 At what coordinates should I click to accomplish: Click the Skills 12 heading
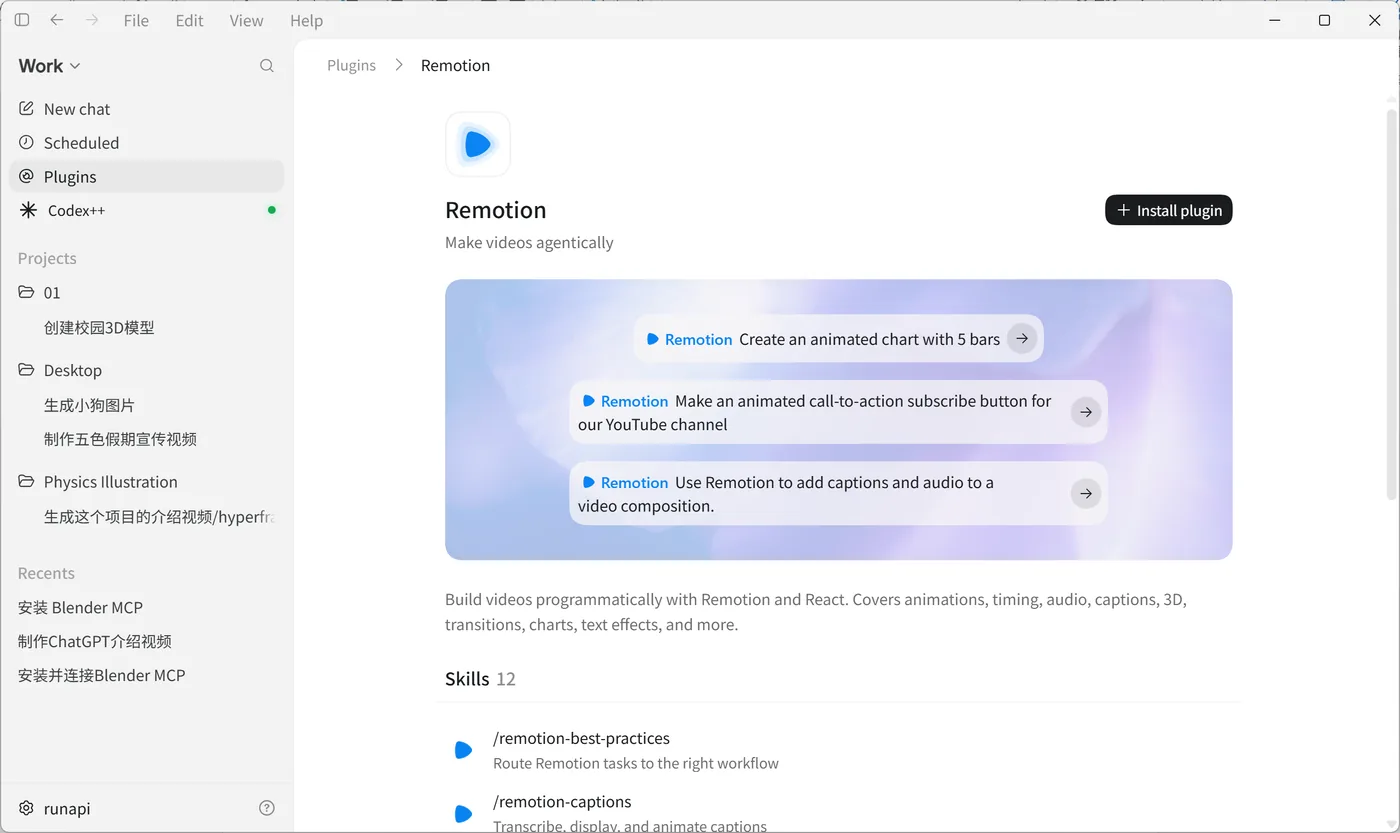480,679
